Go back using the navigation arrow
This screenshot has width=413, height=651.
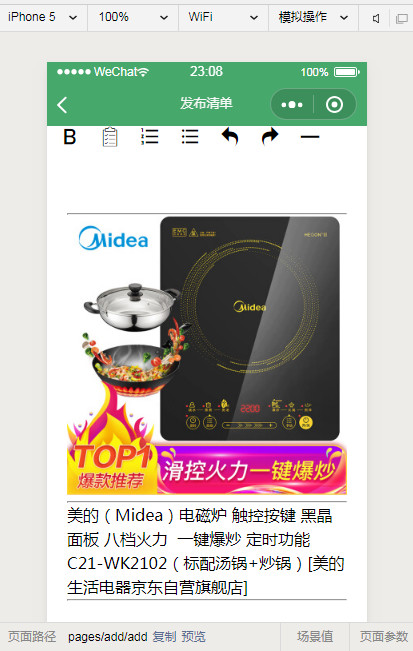click(62, 105)
